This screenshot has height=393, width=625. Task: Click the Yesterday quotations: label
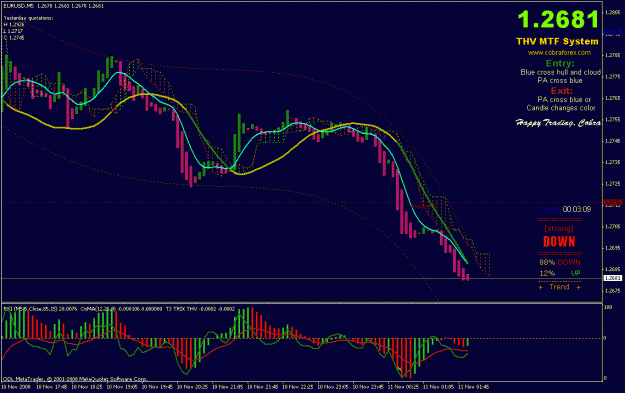[28, 18]
